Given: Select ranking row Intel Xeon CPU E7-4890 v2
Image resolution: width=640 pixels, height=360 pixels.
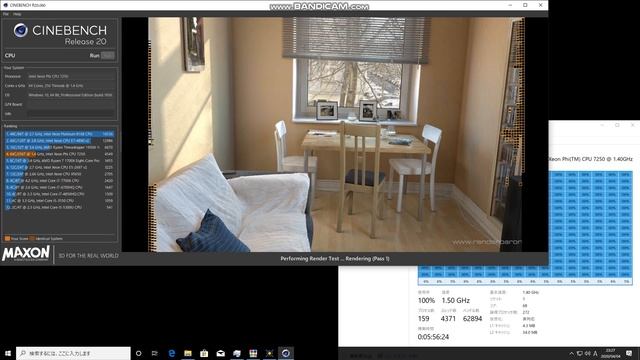Looking at the screenshot, I should (x=60, y=141).
